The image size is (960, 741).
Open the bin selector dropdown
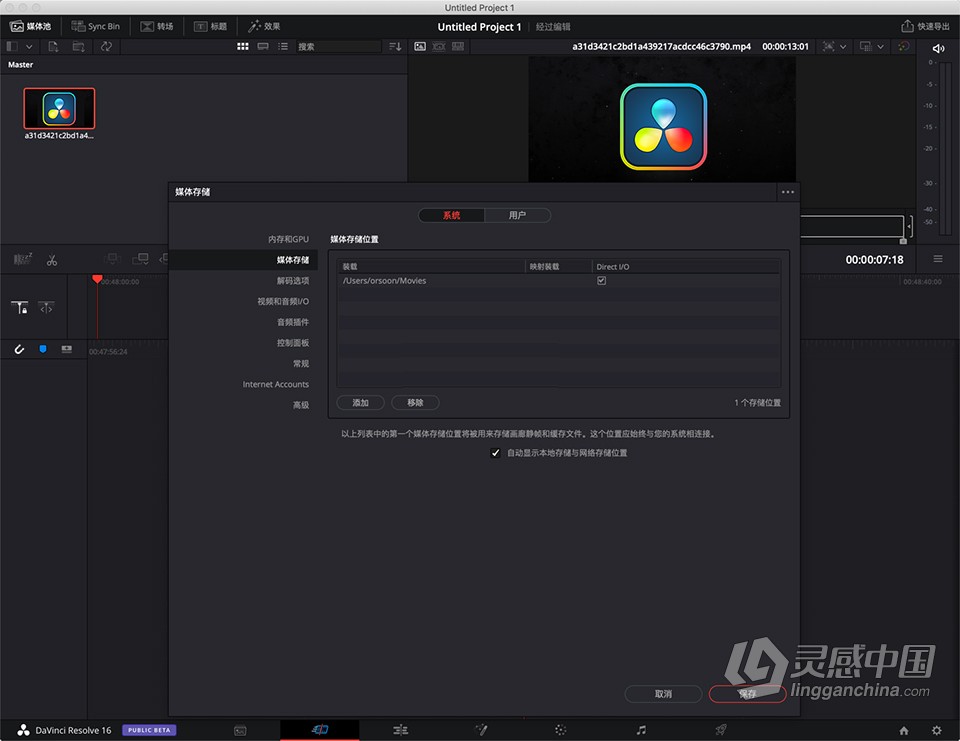(x=28, y=46)
